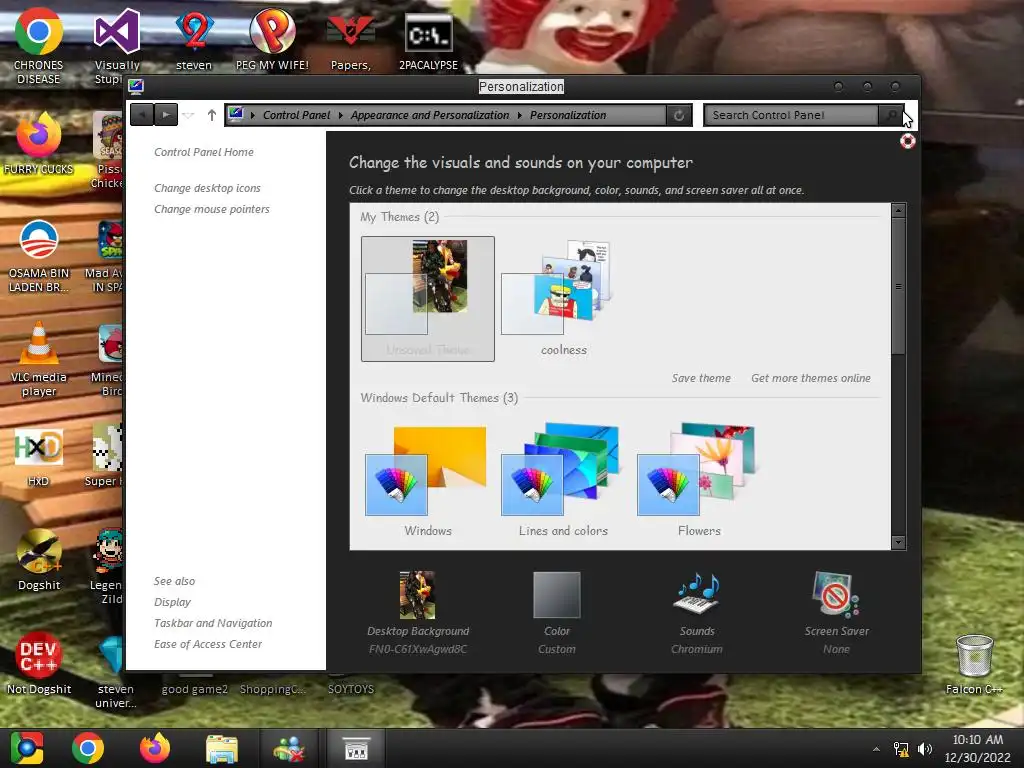The image size is (1024, 768).
Task: Click the volume speaker tray icon
Action: click(x=925, y=749)
